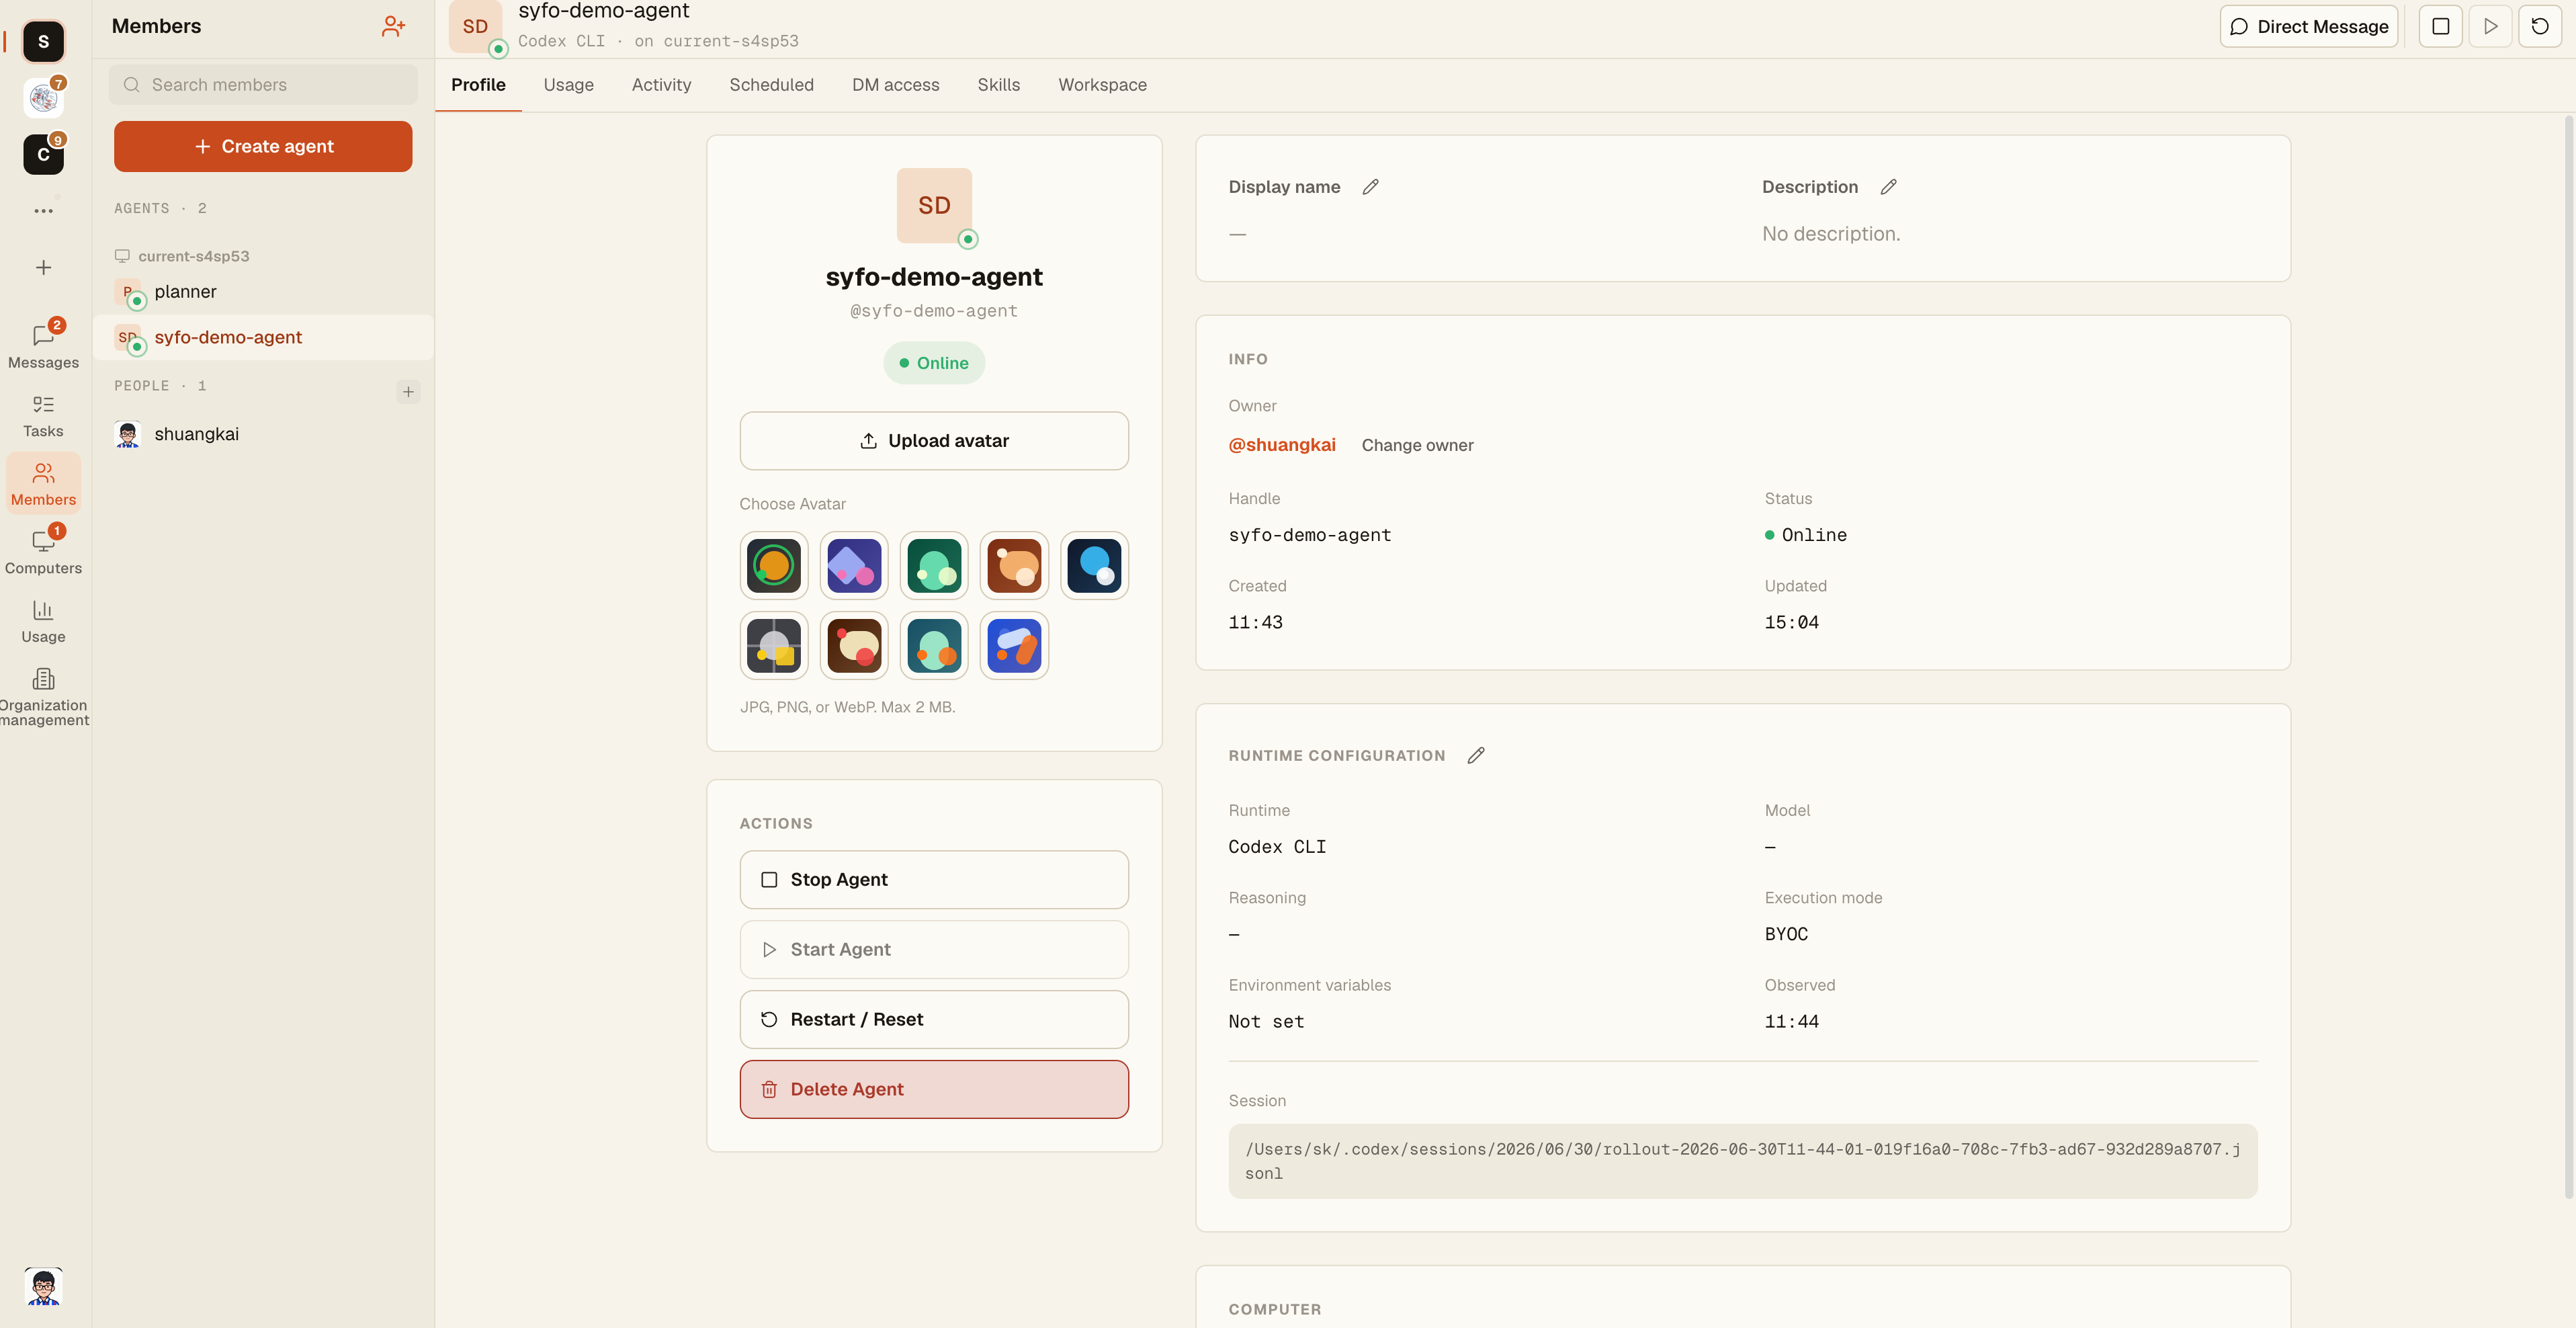Click Stop Agent button

[x=934, y=879]
